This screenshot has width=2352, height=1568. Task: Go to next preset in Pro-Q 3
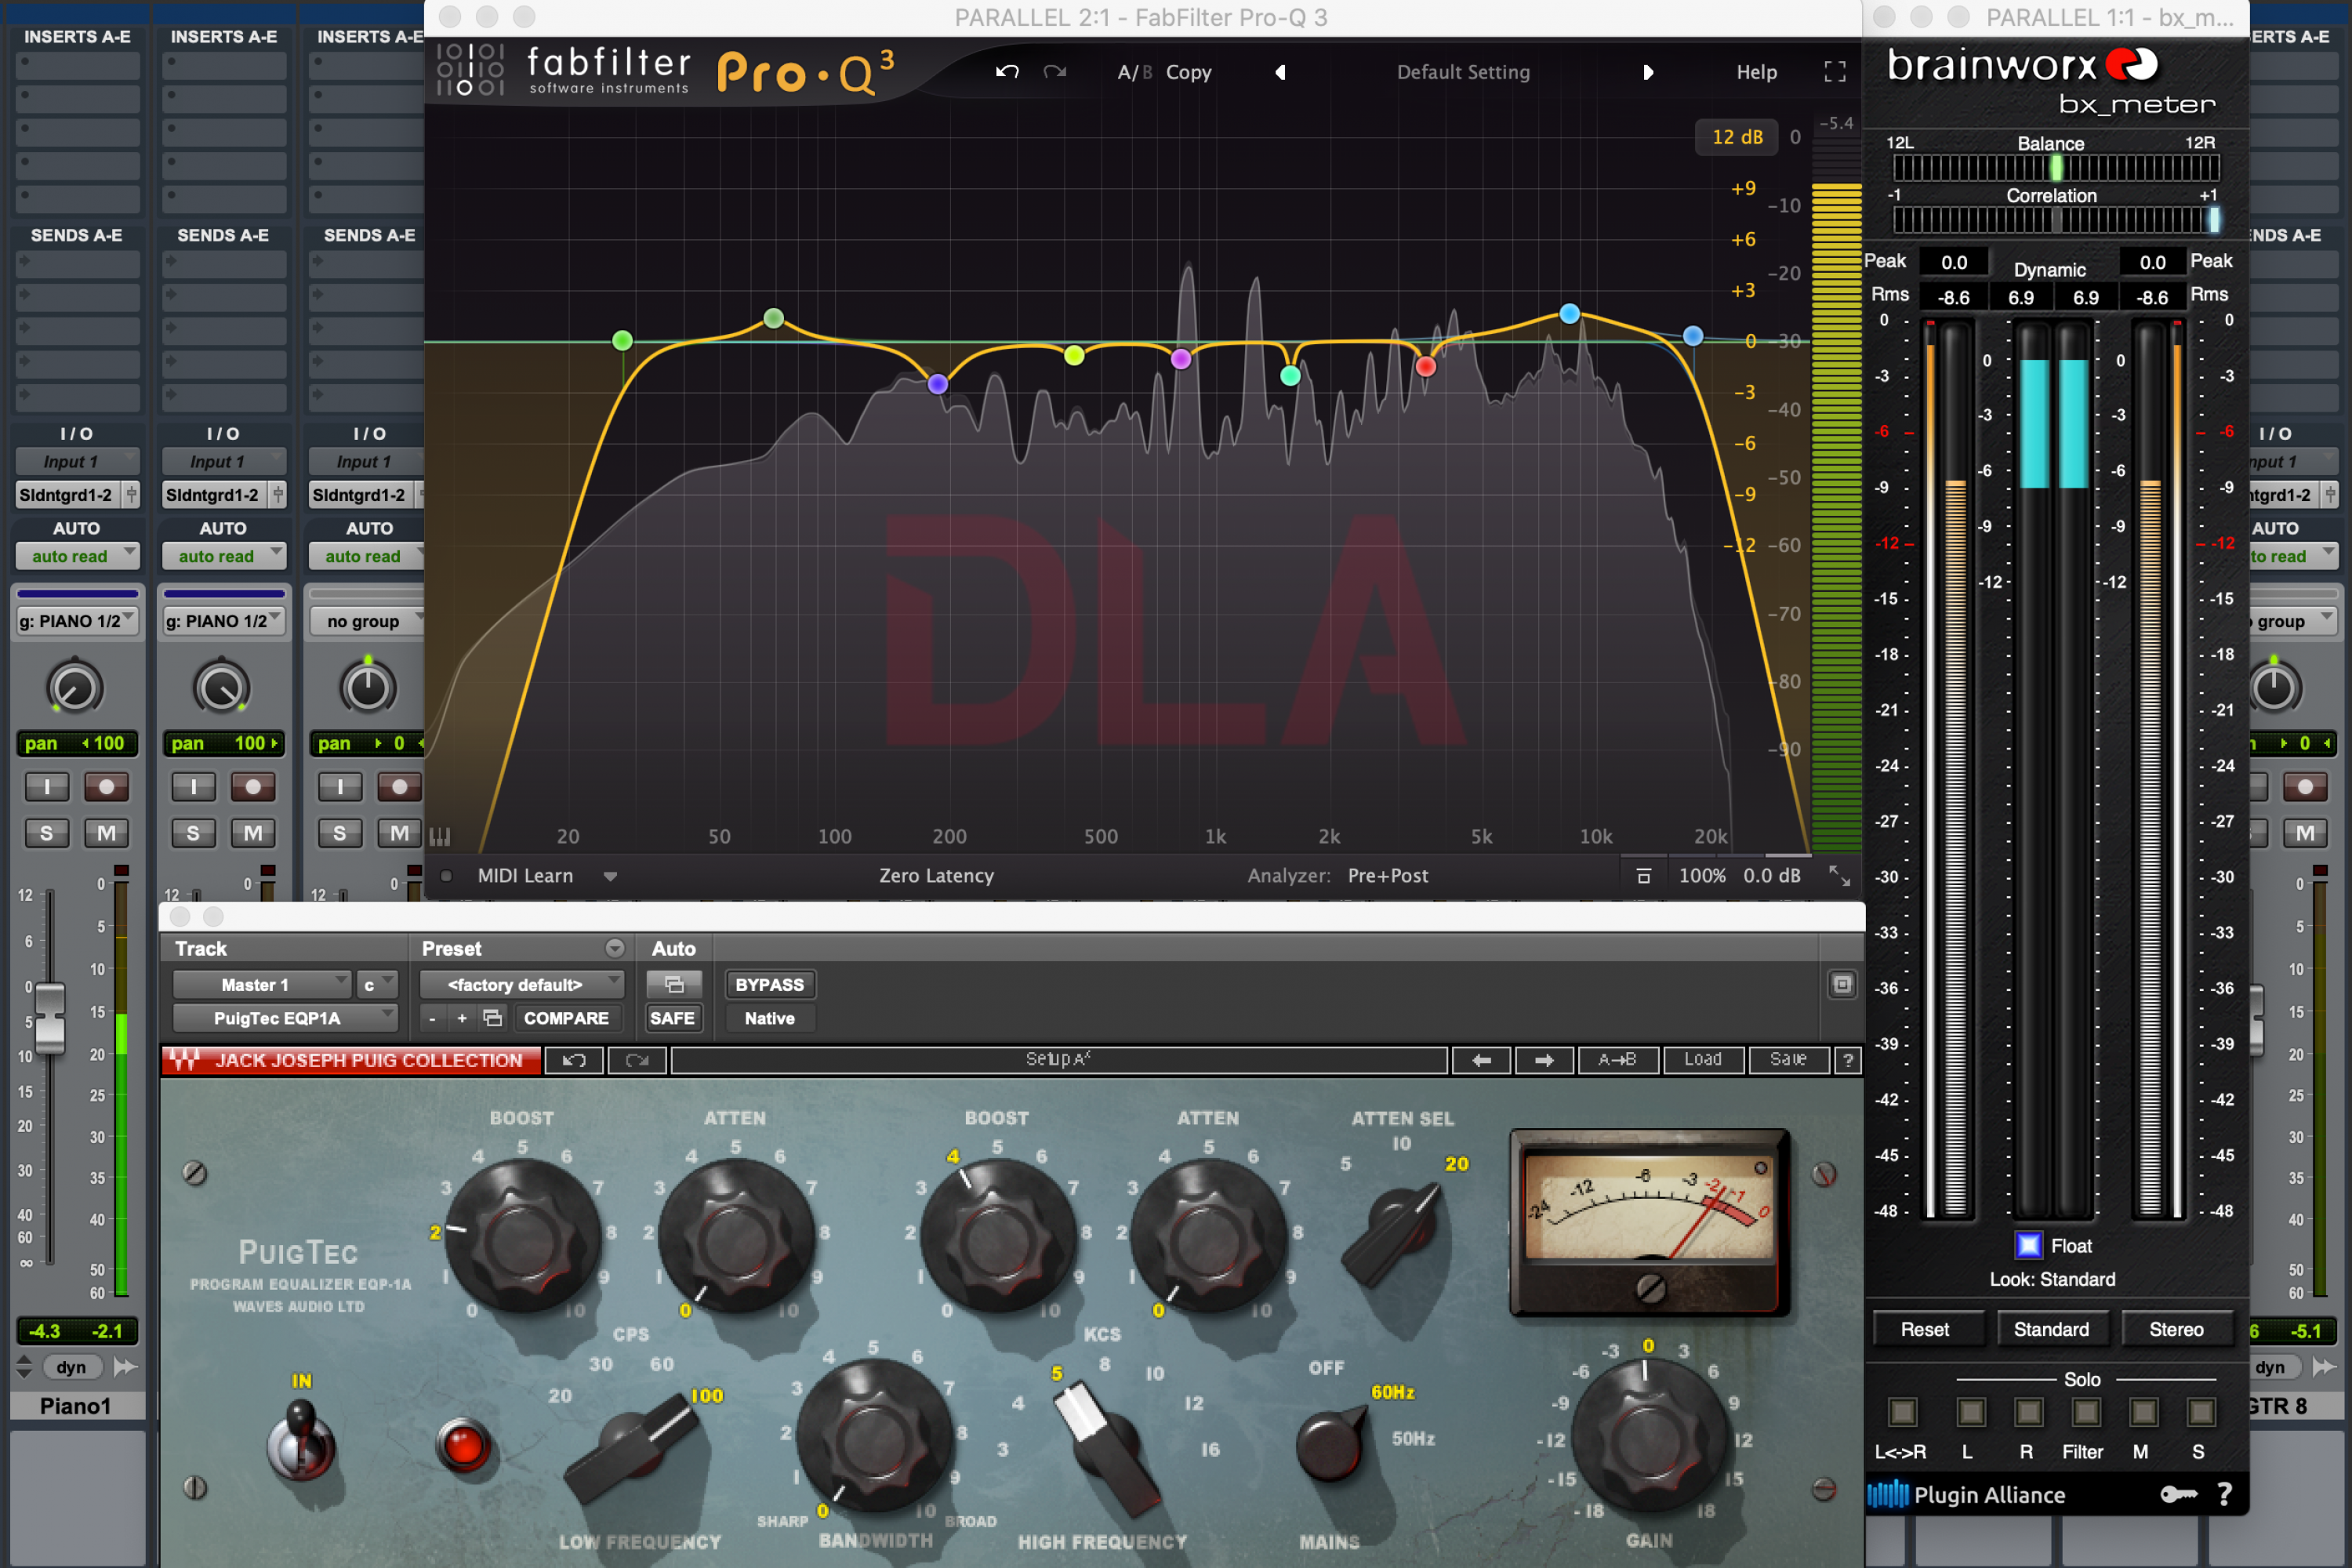pyautogui.click(x=1648, y=72)
